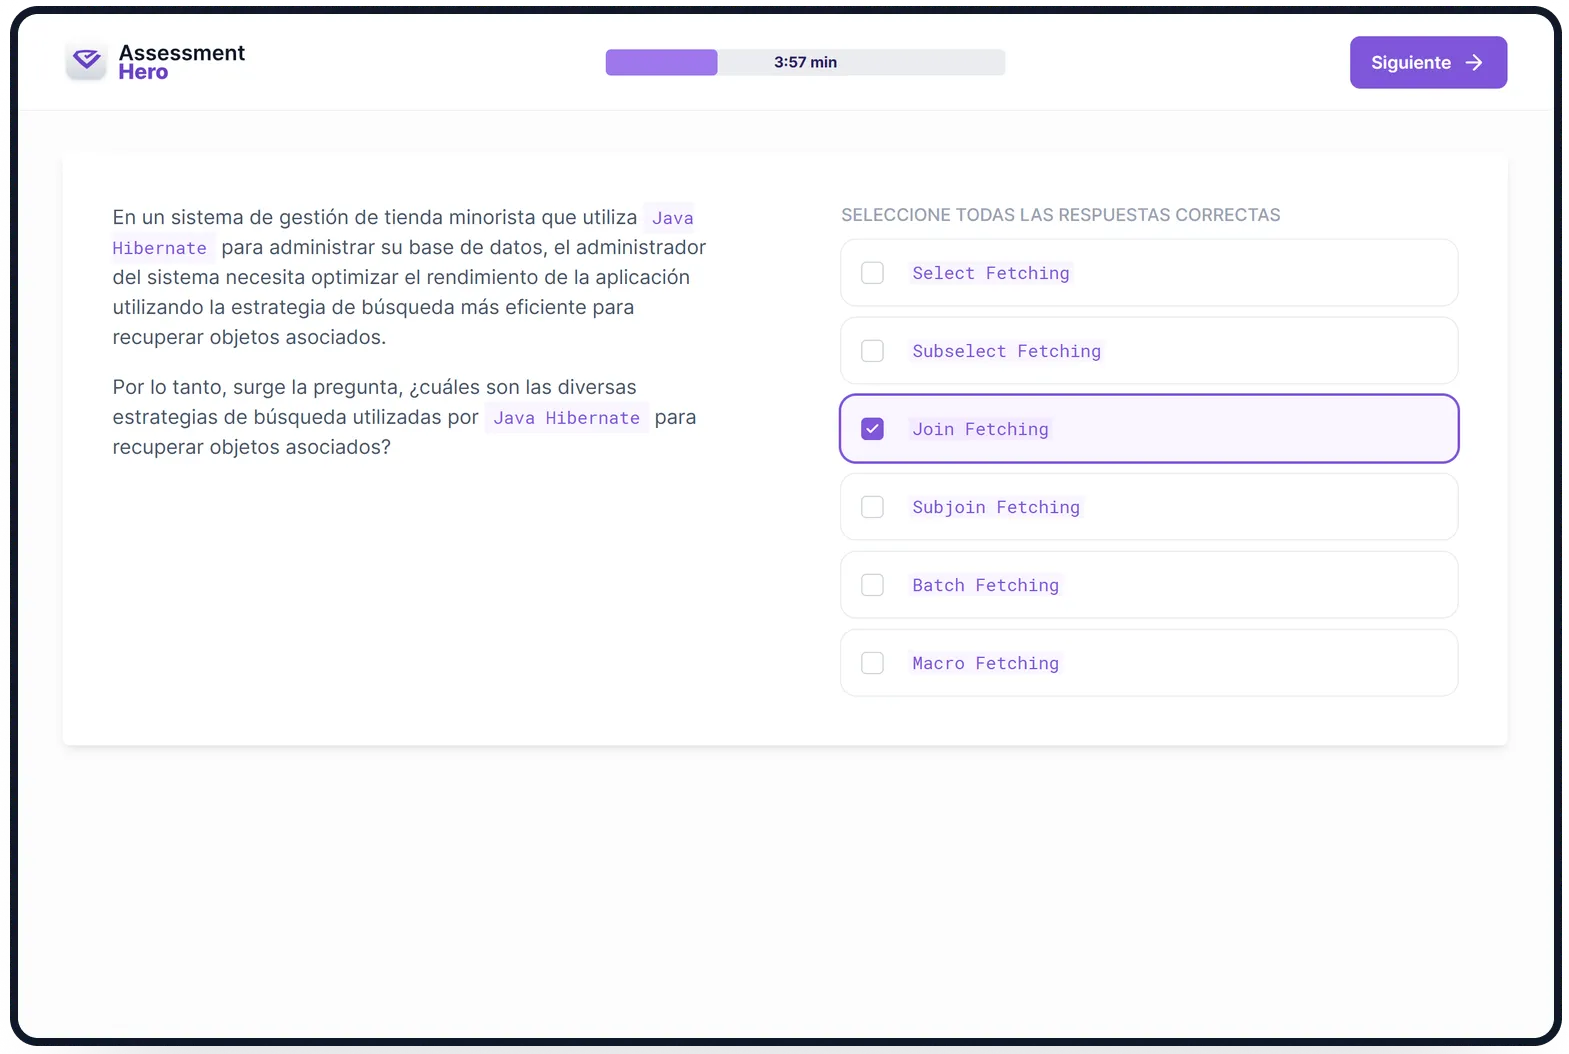Tick the Select Fetching checkbox
Viewport: 1569px width, 1054px height.
tap(872, 273)
